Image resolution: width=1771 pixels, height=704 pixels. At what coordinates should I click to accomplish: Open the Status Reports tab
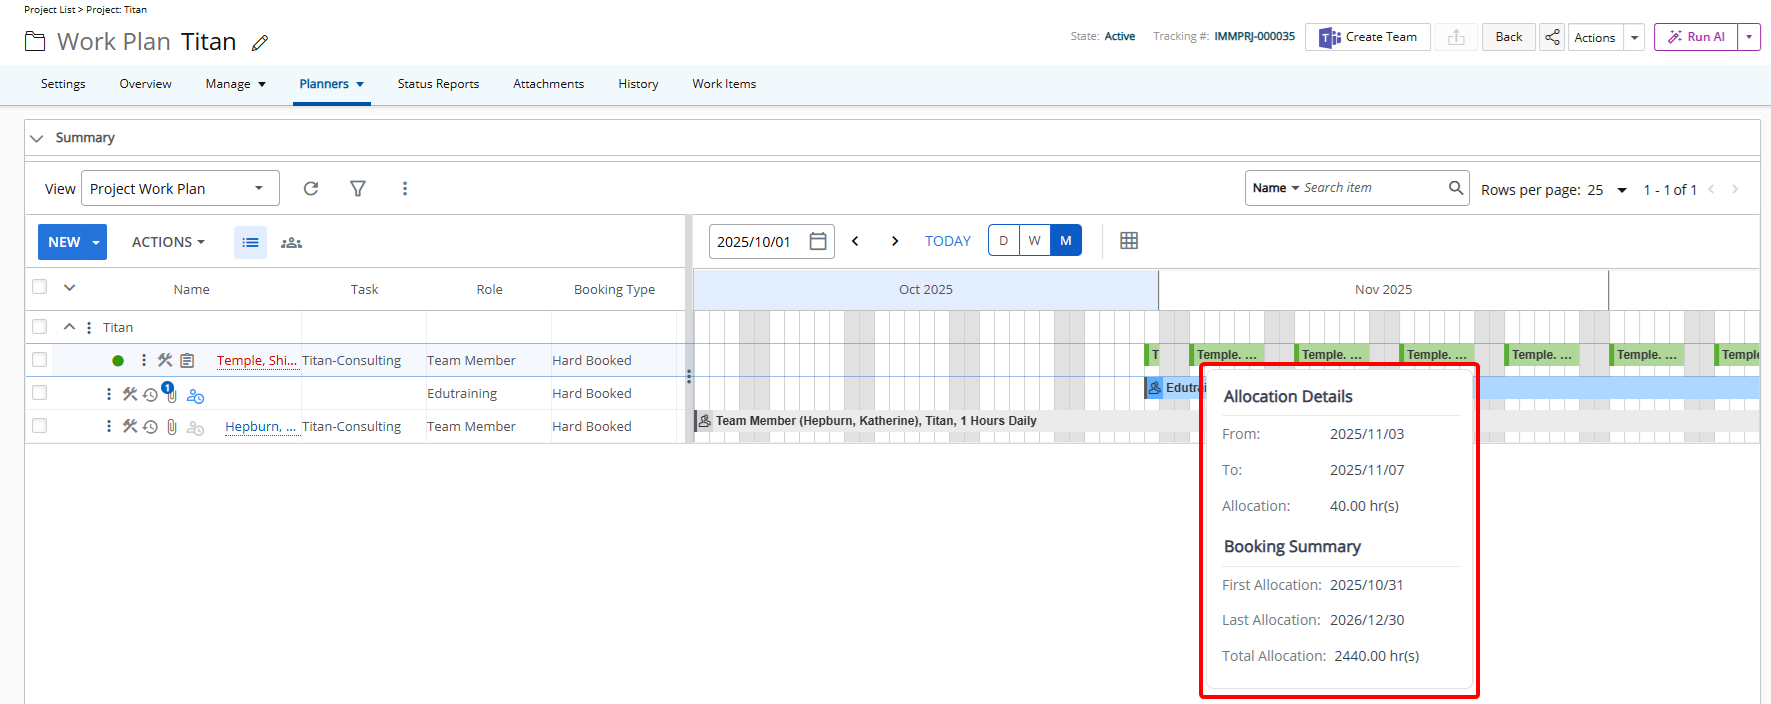[438, 84]
